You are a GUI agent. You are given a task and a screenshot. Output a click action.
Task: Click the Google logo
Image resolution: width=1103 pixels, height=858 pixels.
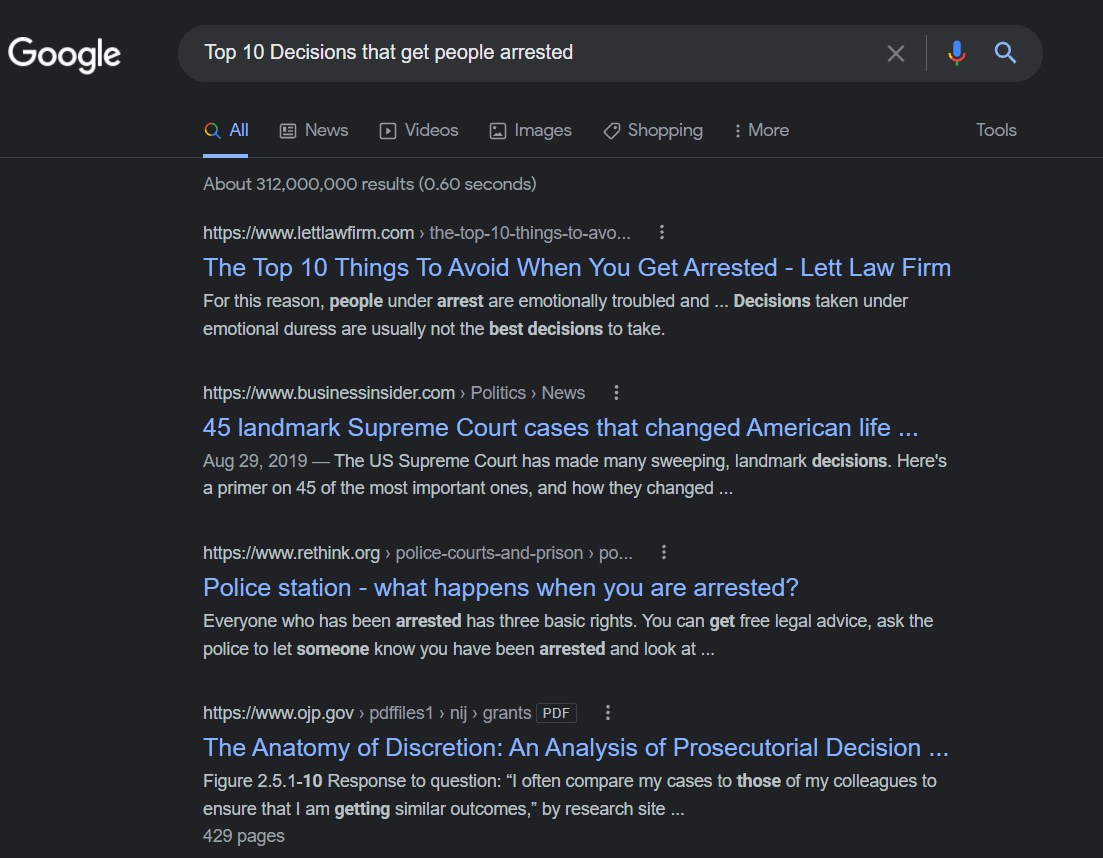click(x=65, y=53)
